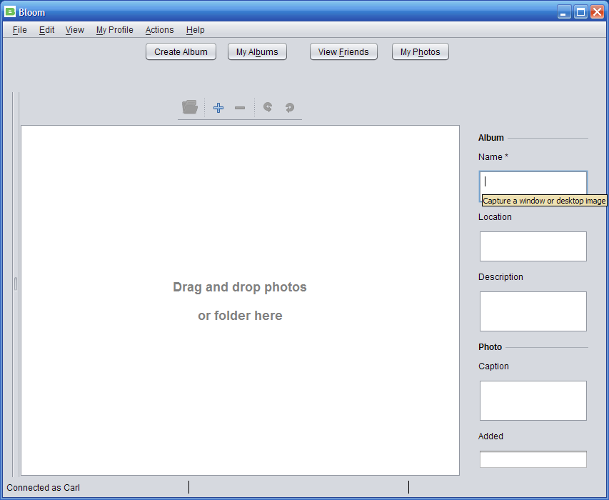Open the Actions menu
Viewport: 609px width, 500px height.
159,30
